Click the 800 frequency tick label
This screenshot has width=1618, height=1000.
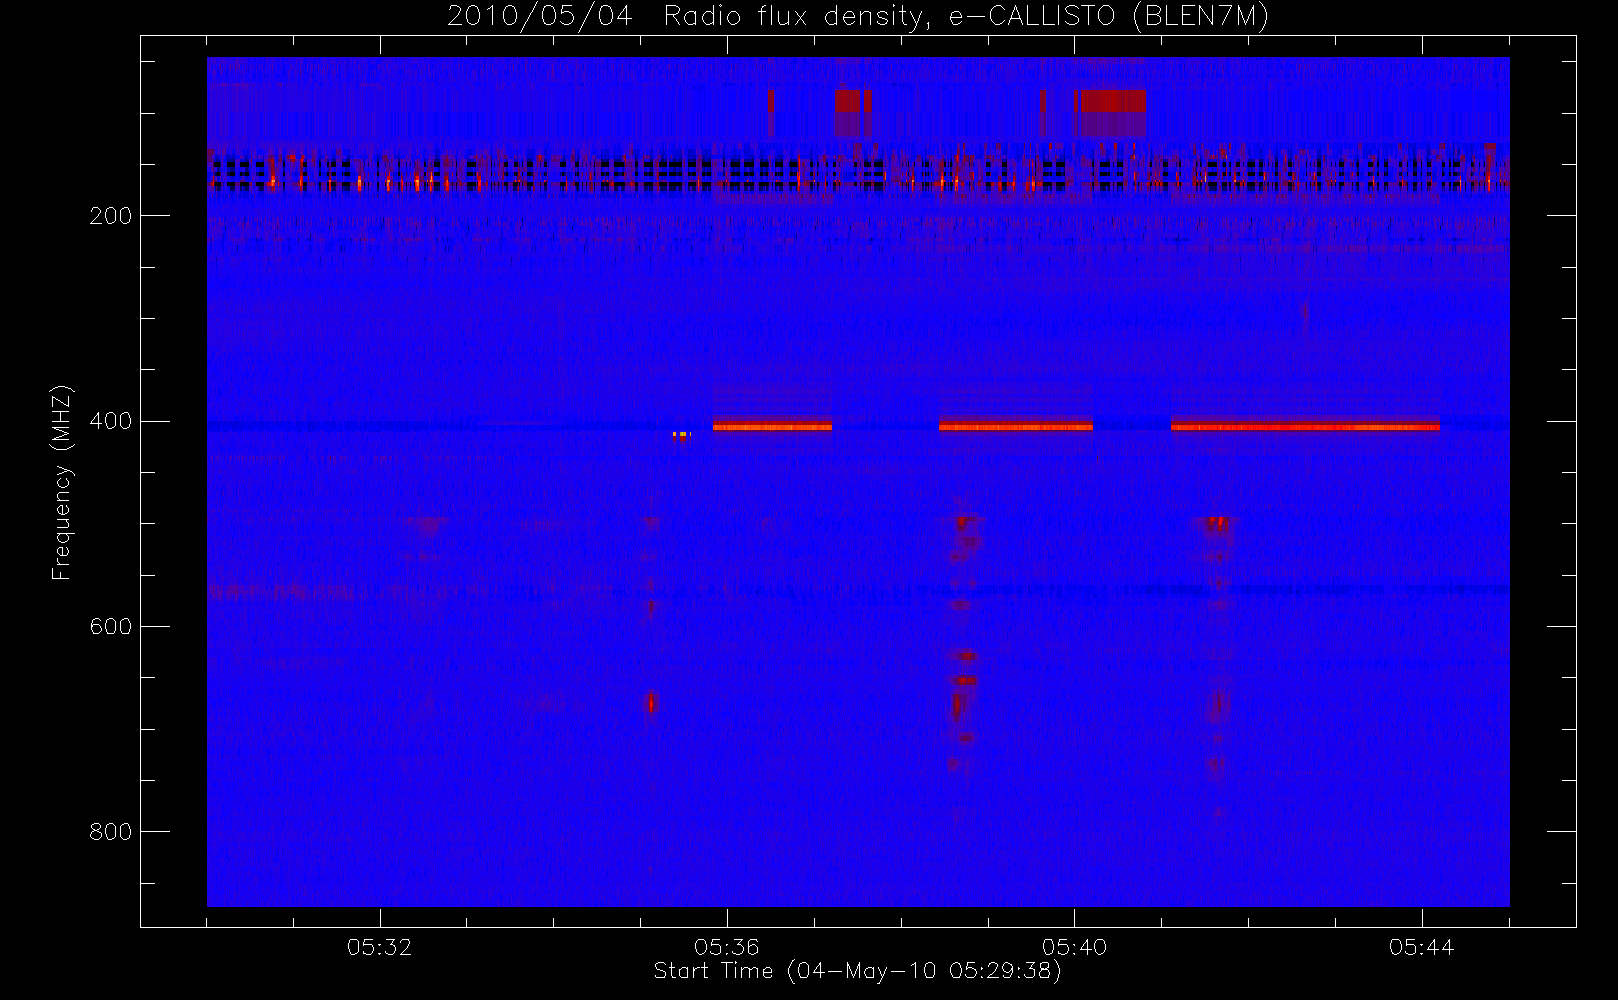coord(110,832)
